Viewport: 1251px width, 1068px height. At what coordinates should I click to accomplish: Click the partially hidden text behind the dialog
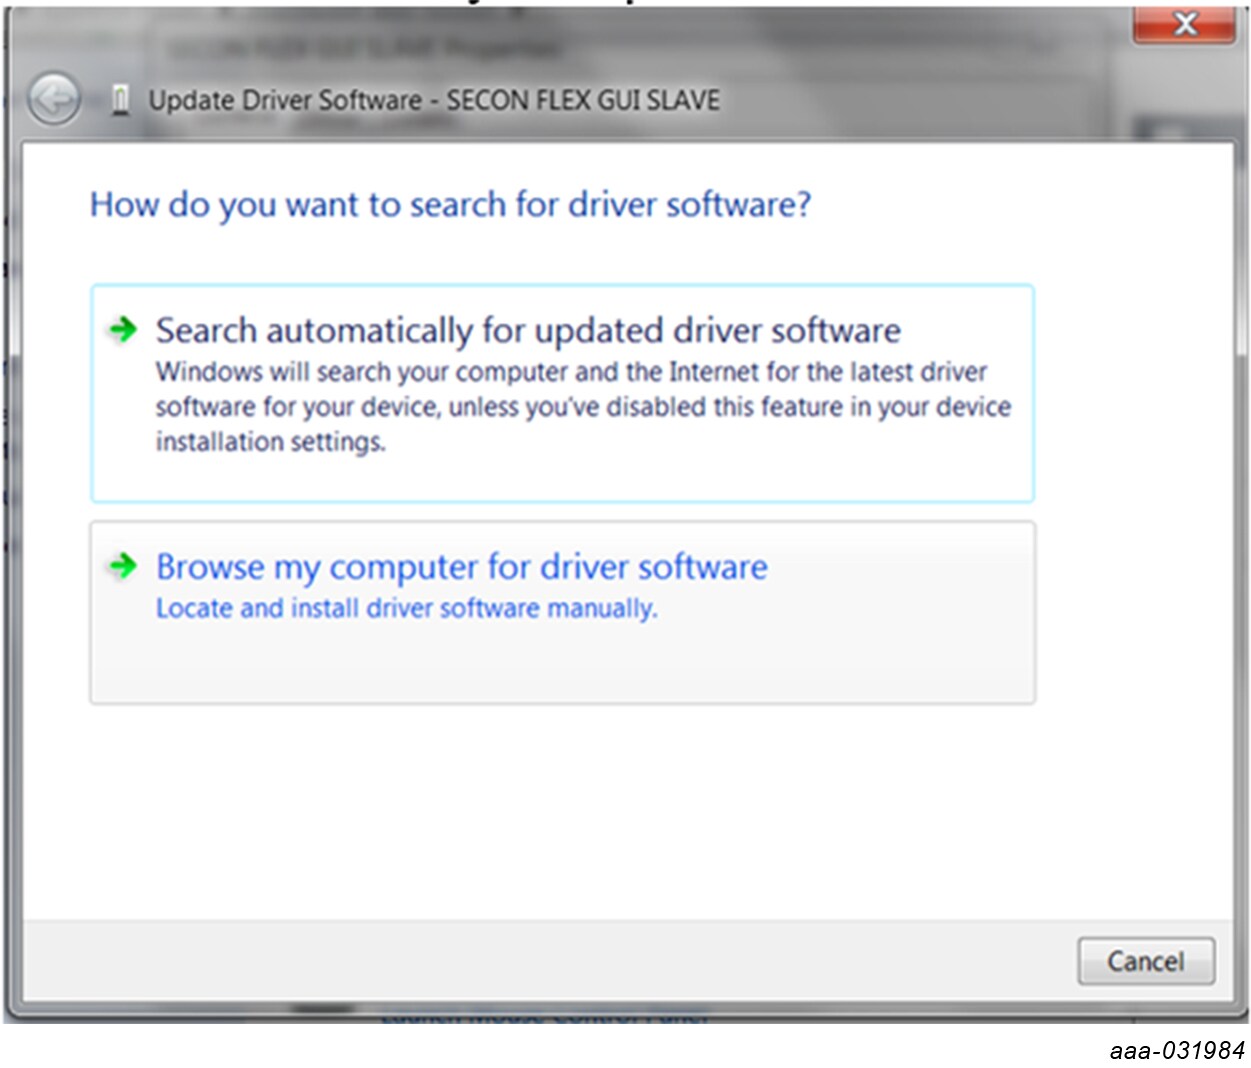point(545,1017)
